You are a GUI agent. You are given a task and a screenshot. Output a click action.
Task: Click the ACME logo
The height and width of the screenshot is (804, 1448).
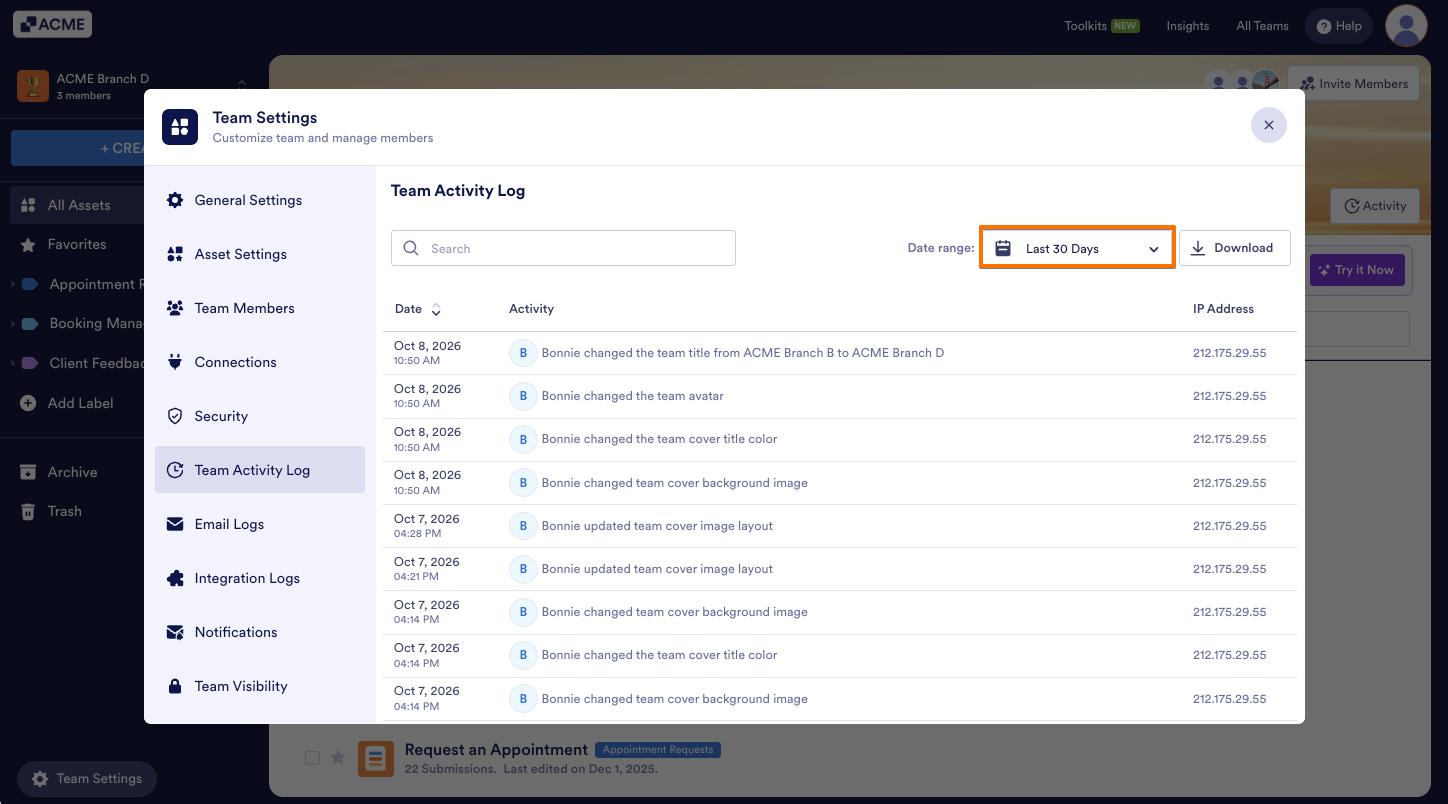click(x=52, y=24)
